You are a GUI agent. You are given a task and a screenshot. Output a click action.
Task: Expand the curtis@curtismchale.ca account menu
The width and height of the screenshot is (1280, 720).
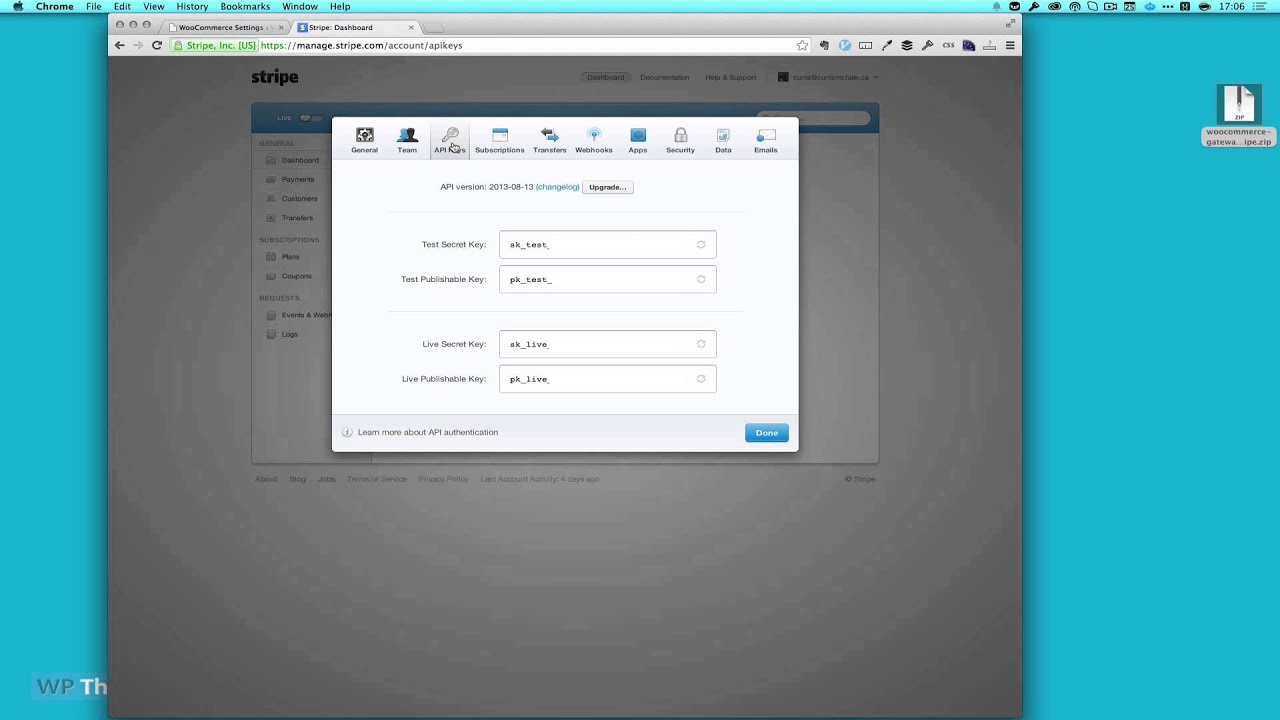(828, 77)
